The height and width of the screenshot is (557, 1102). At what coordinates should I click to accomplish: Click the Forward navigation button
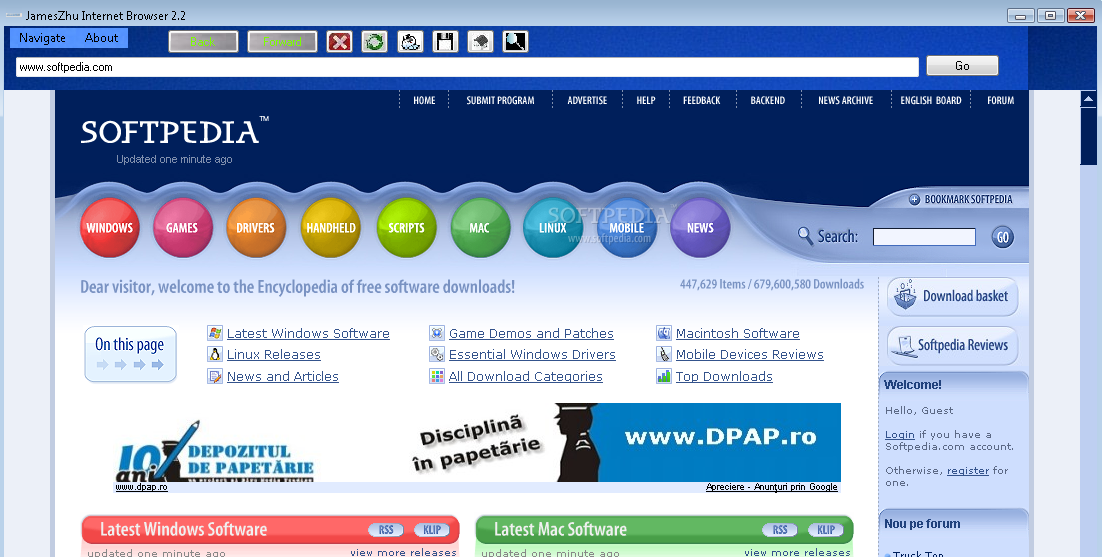(x=282, y=41)
